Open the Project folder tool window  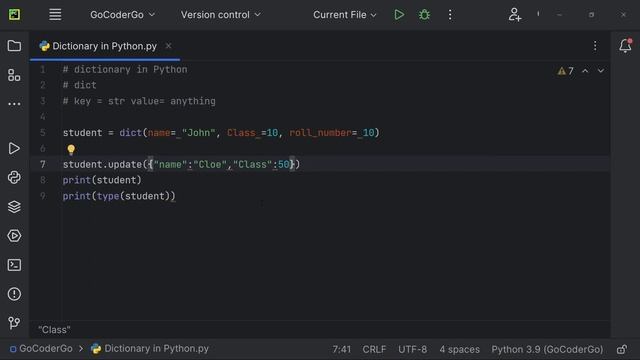(x=14, y=46)
